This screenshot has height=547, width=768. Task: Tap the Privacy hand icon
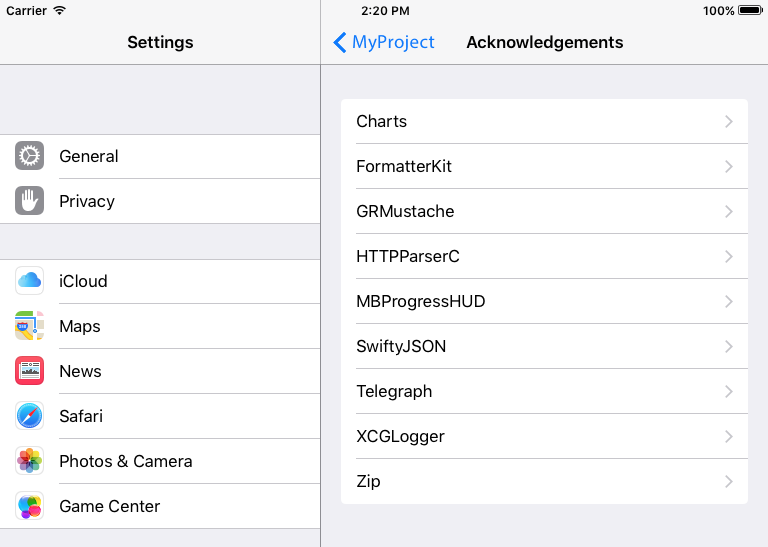click(30, 201)
